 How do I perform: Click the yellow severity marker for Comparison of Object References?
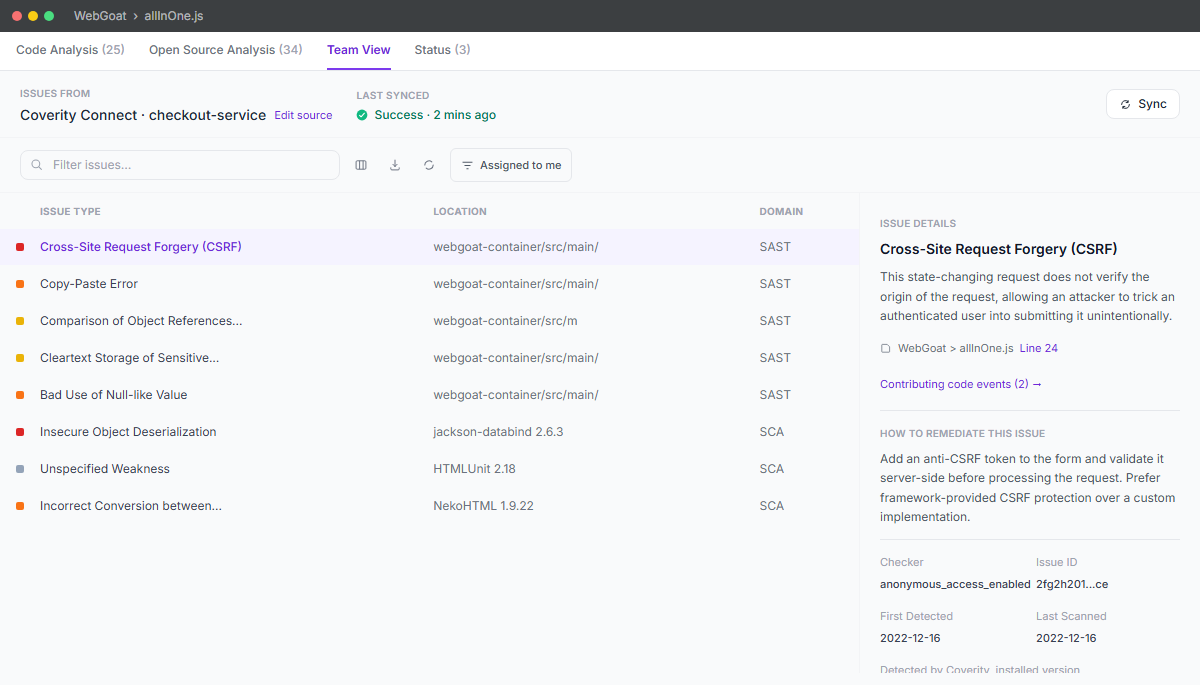click(20, 321)
